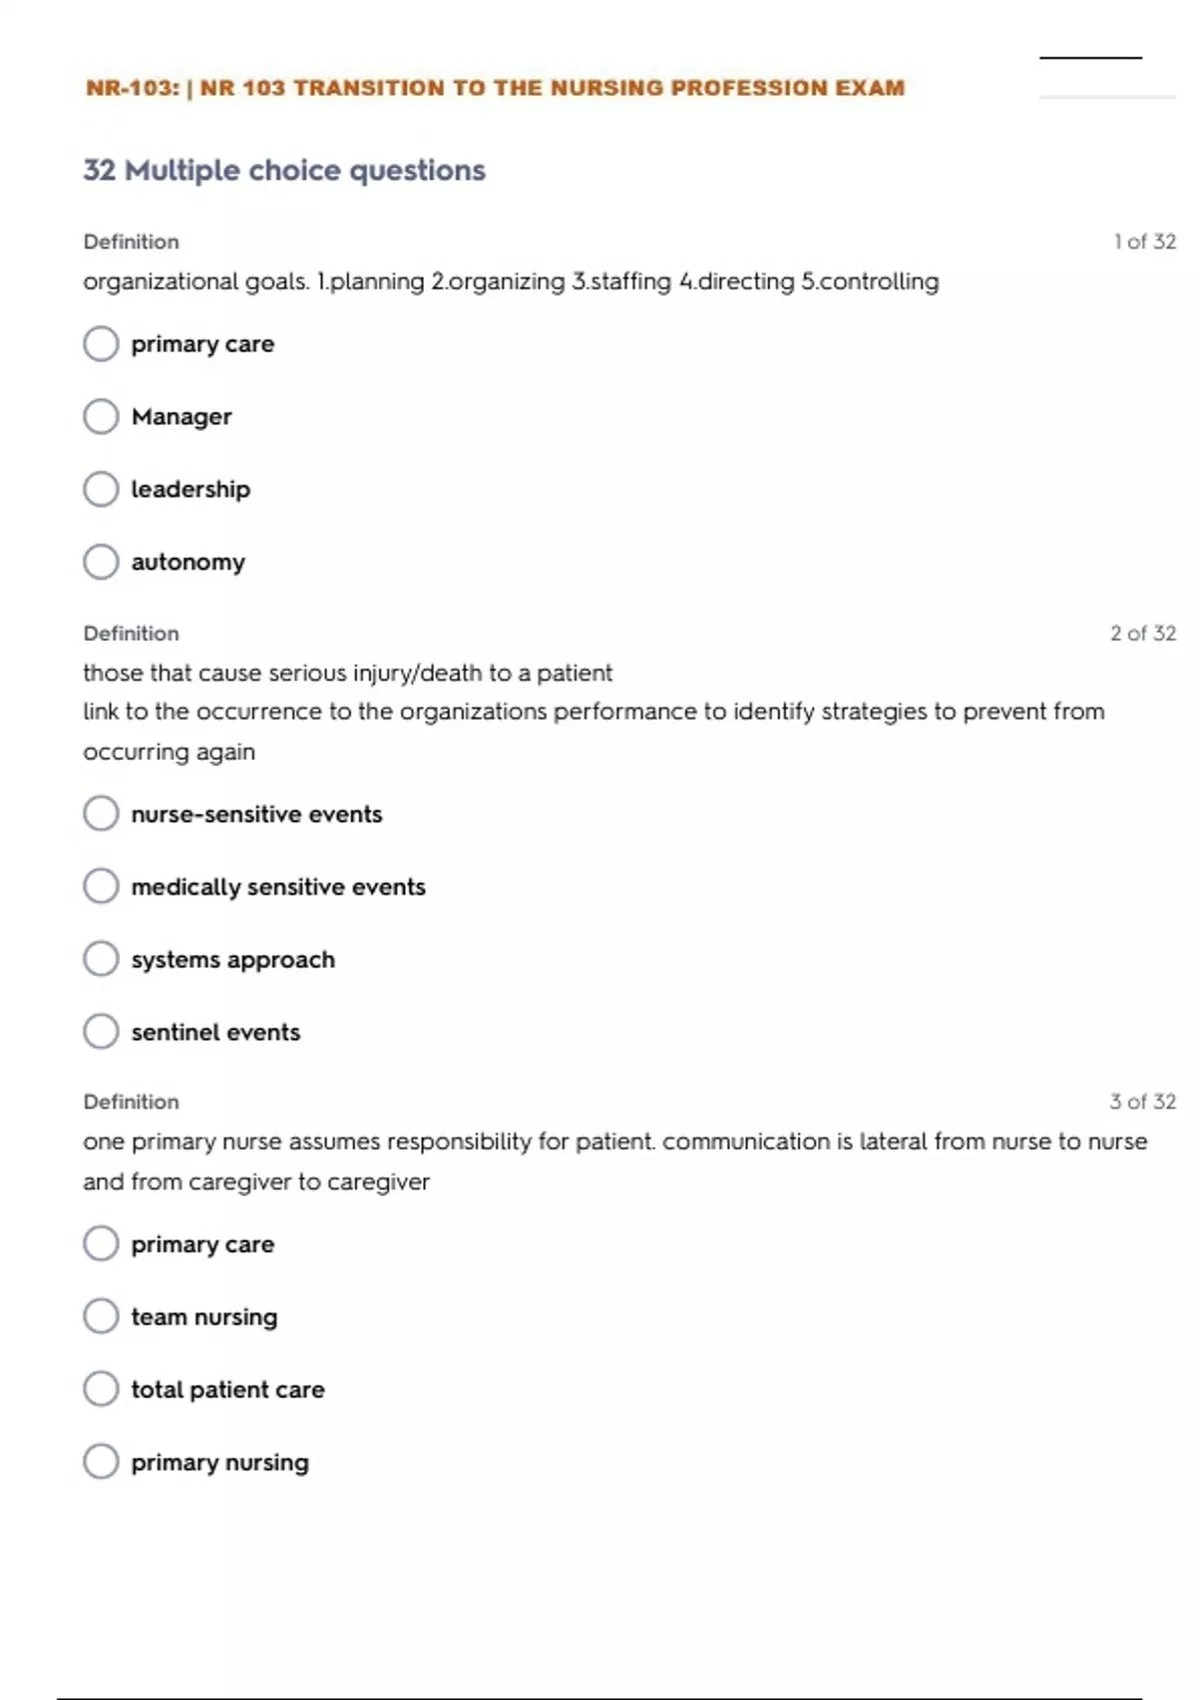Screen dimensions: 1200x1700
Task: Choose the 'sentinel events' option
Action: (101, 1031)
